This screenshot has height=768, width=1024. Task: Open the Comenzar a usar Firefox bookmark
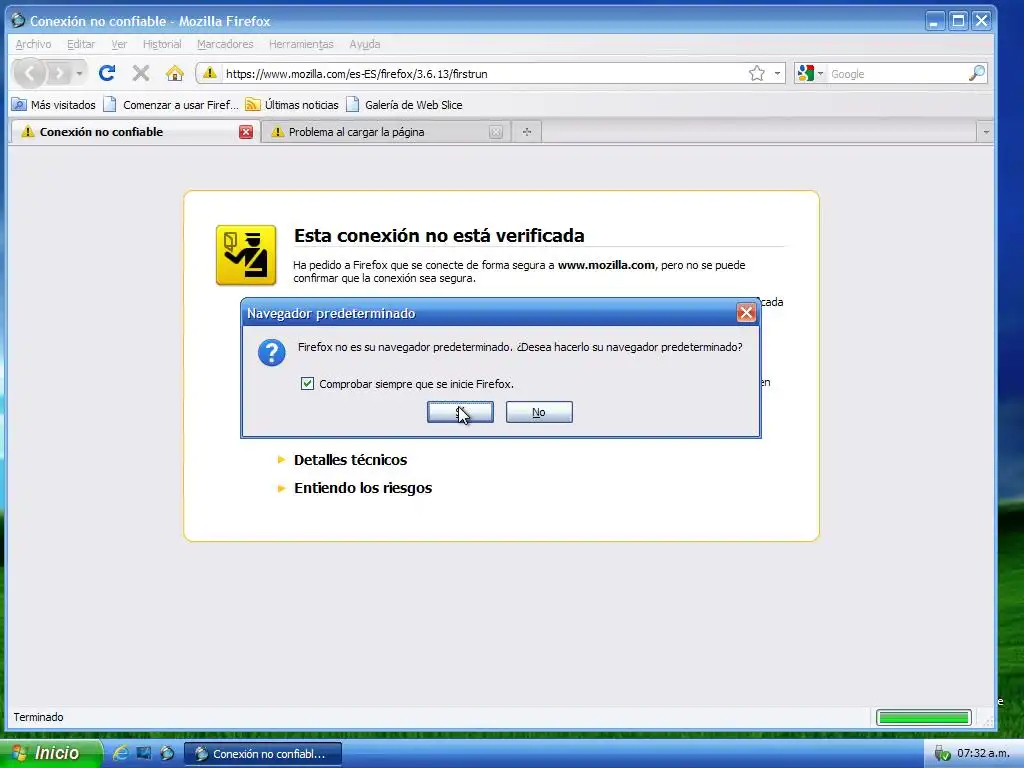[172, 104]
